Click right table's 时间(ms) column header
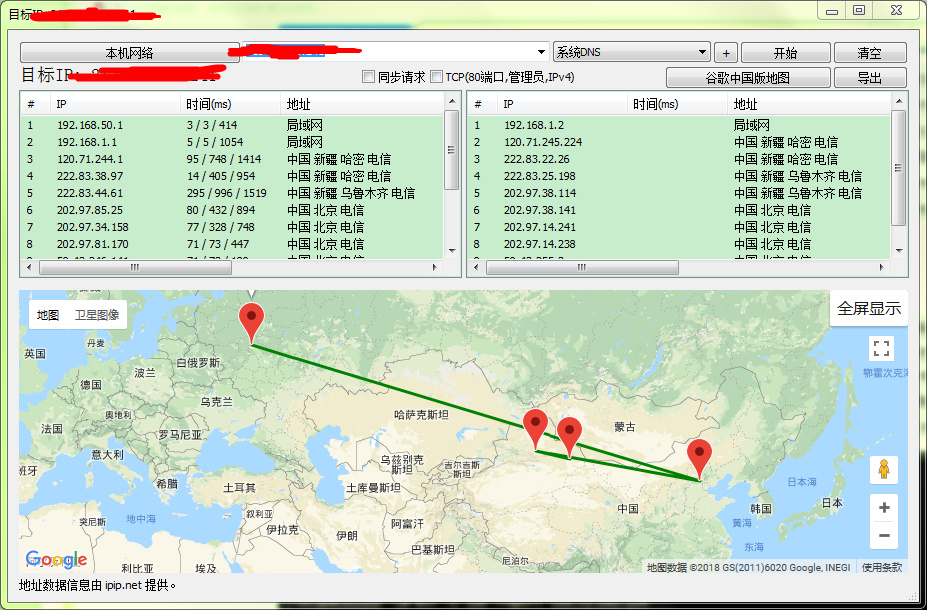 tap(677, 104)
